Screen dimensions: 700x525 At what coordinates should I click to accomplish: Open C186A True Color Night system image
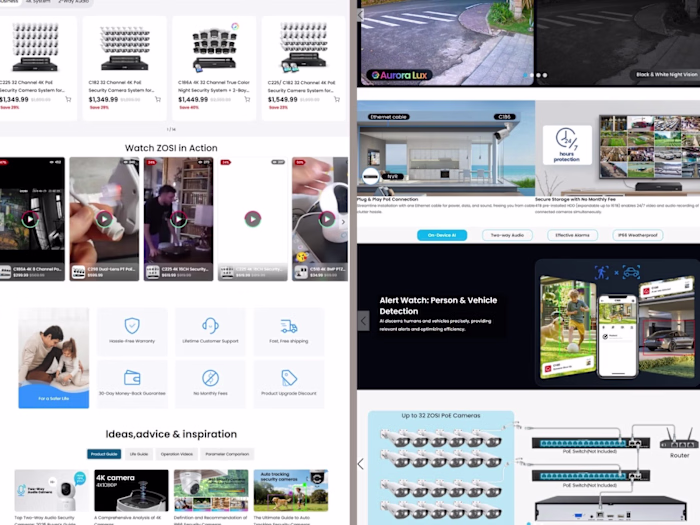(214, 49)
